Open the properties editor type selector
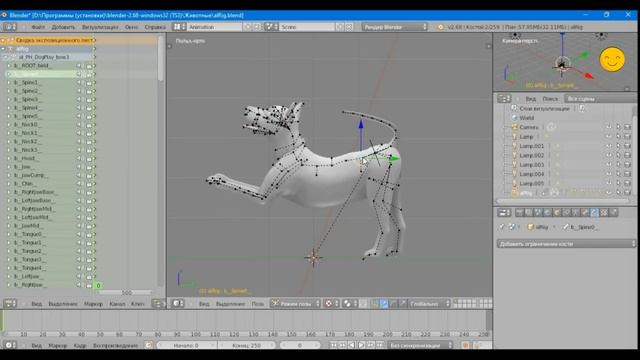This screenshot has height=360, width=640. pyautogui.click(x=504, y=212)
